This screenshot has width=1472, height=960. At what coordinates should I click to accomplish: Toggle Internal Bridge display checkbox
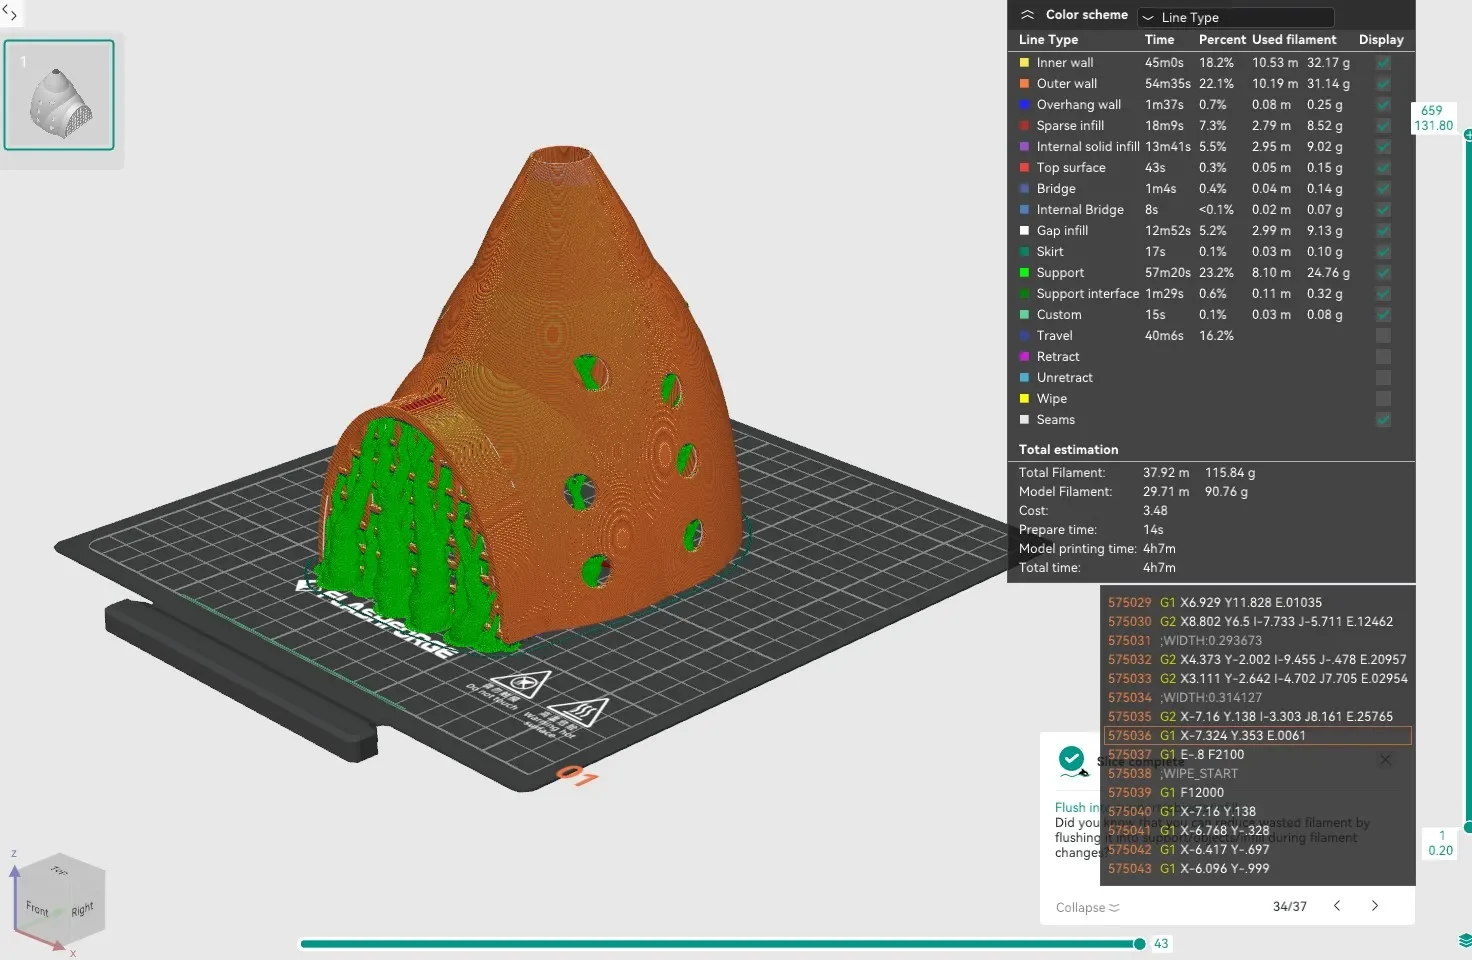(x=1383, y=209)
